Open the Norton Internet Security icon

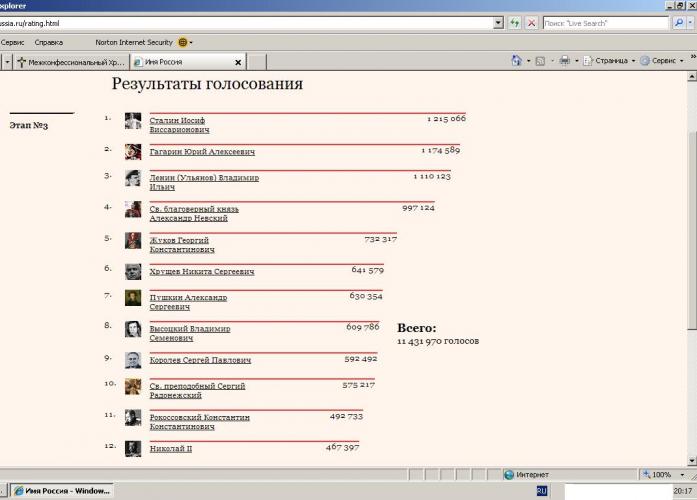tap(183, 43)
